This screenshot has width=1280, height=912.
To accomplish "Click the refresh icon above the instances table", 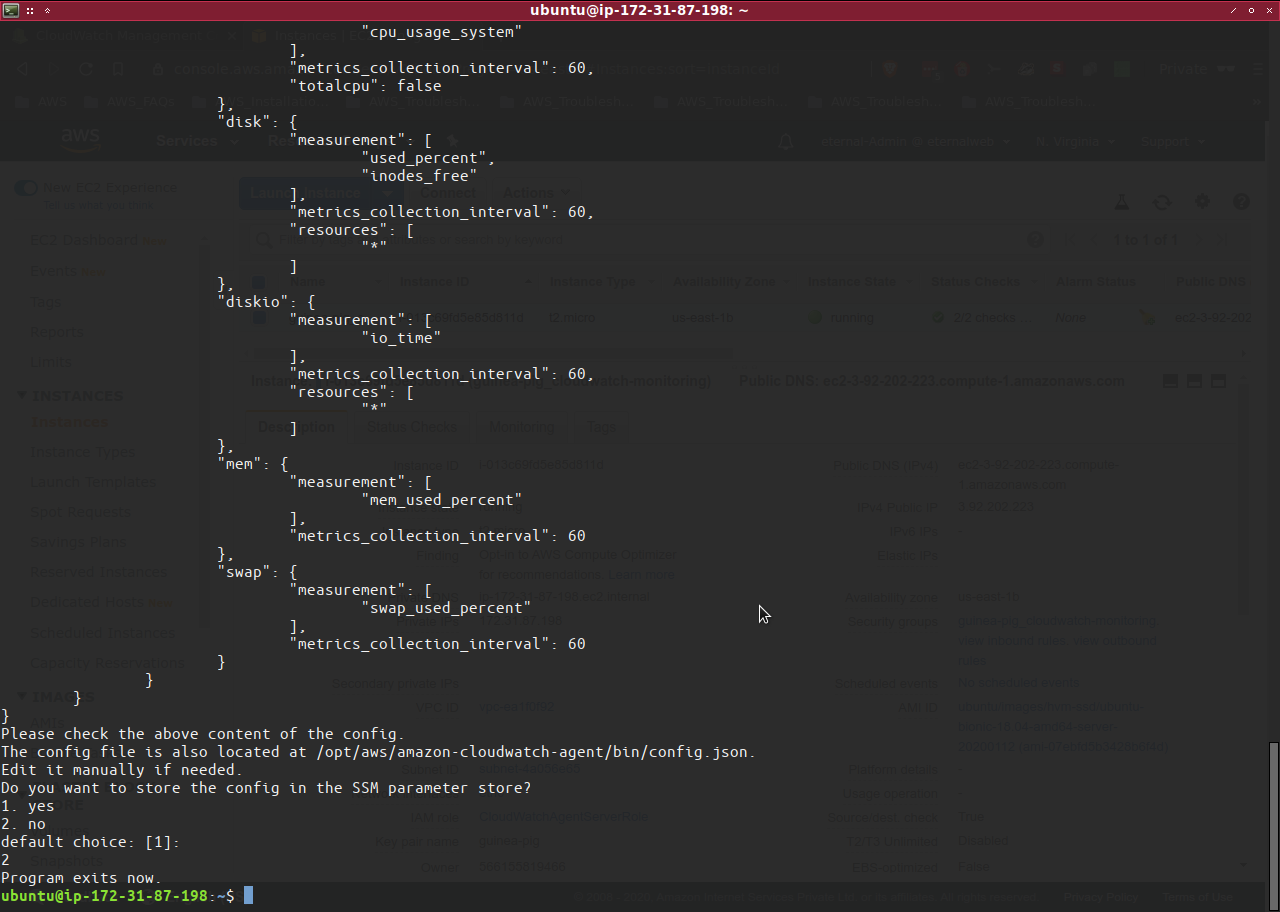I will point(1162,202).
